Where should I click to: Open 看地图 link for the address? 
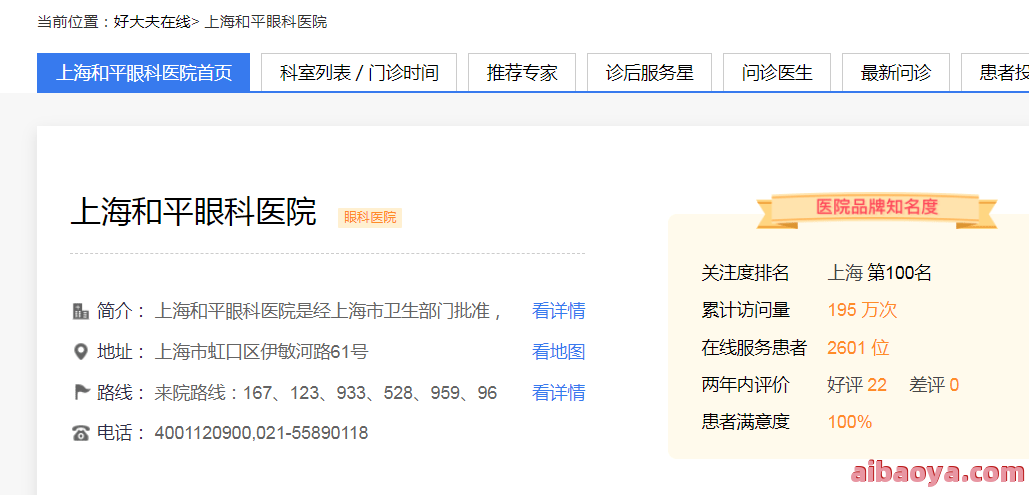(x=558, y=352)
